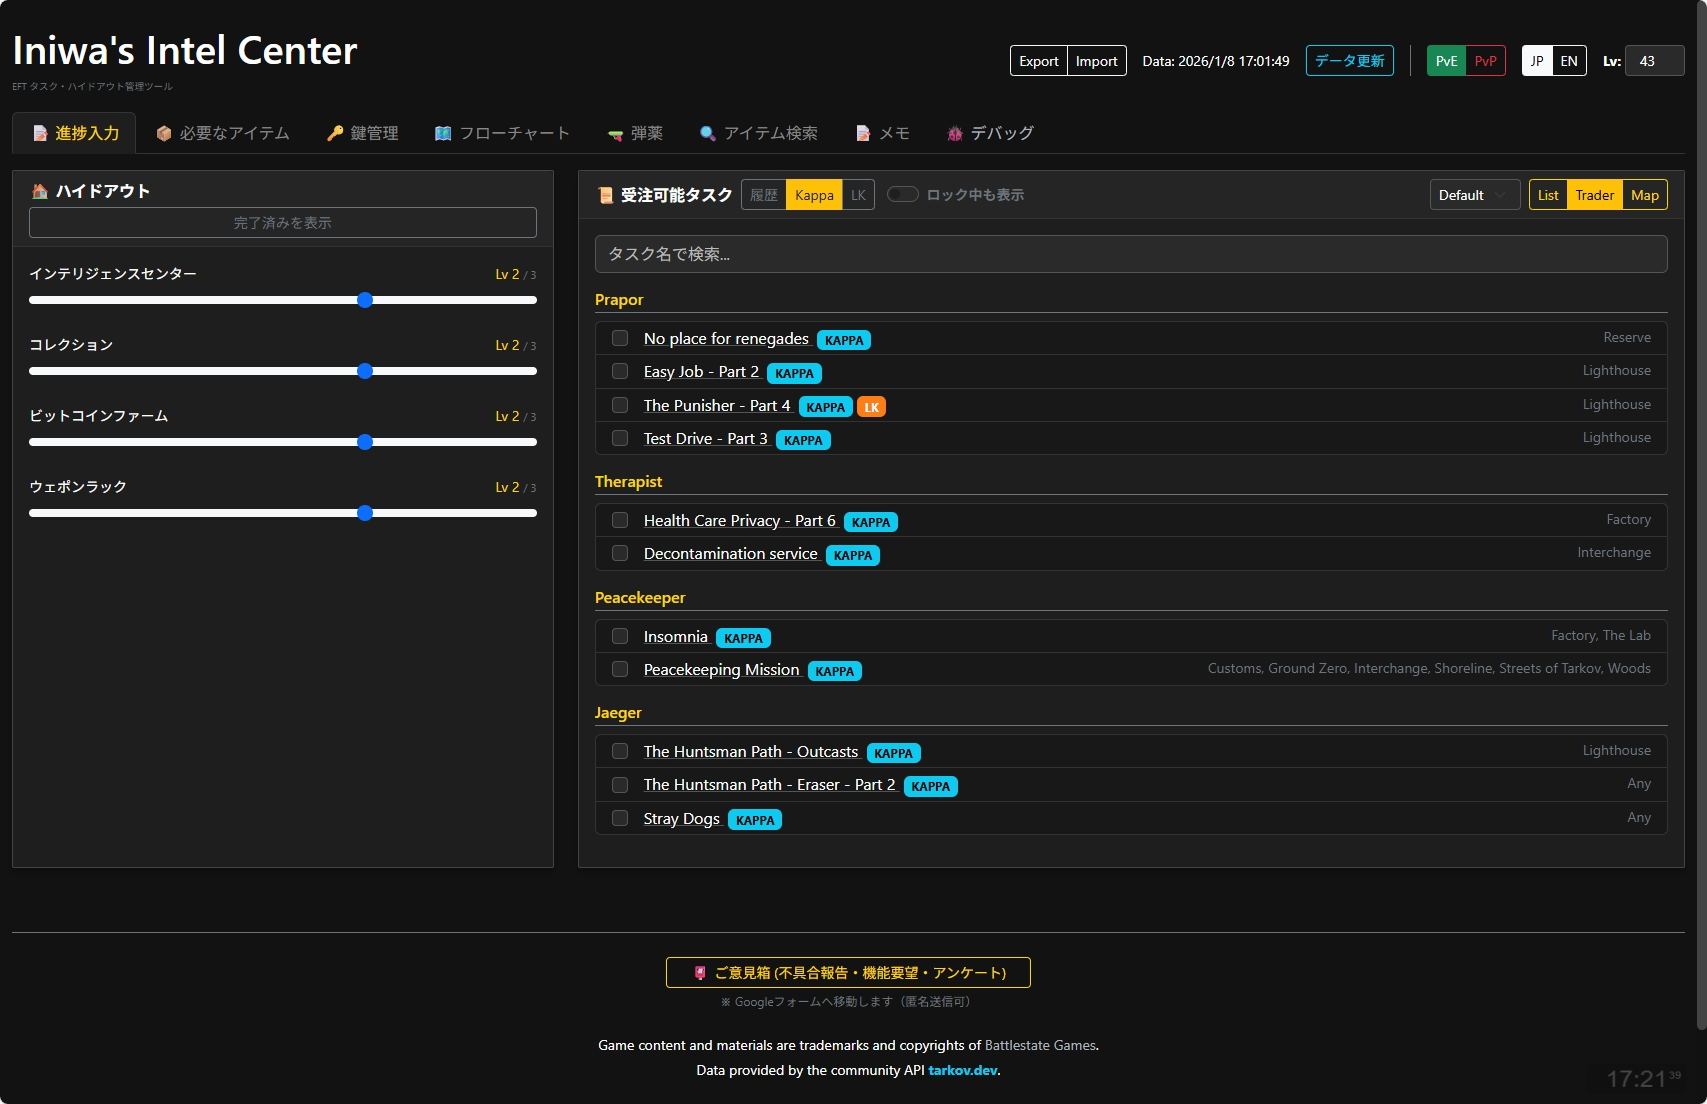Viewport: 1707px width, 1104px height.
Task: Click the key icon for 鍵管理
Action: [x=335, y=133]
